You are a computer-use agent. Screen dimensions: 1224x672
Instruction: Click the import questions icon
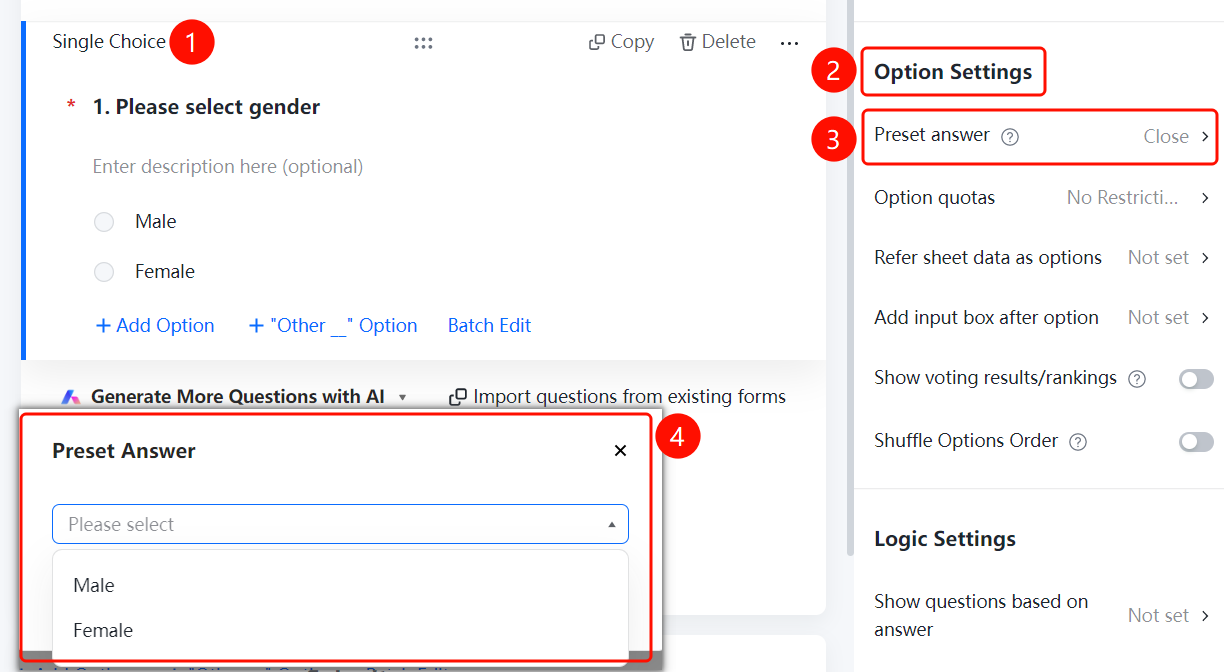coord(458,397)
